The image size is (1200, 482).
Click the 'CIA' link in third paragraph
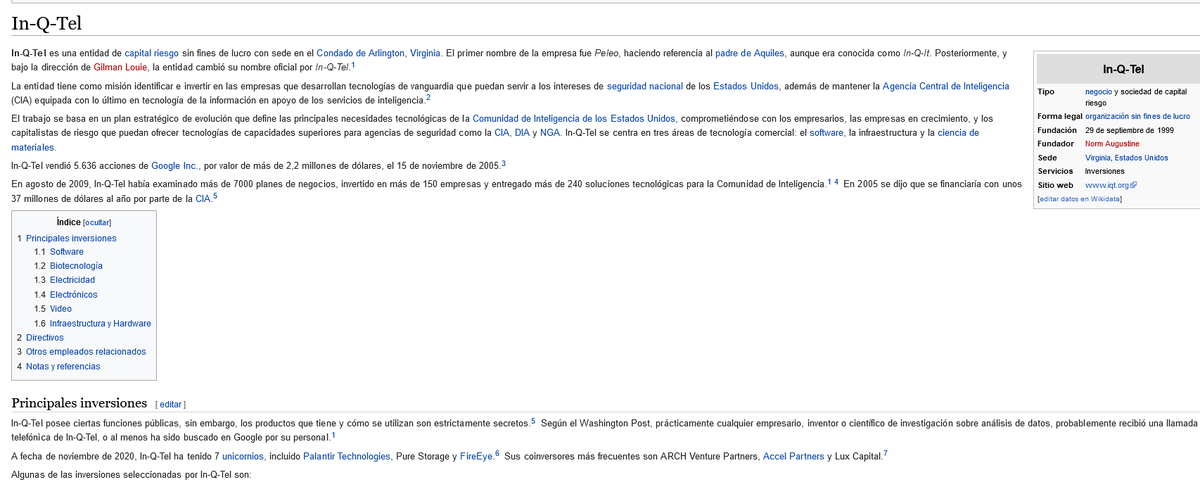tap(503, 133)
